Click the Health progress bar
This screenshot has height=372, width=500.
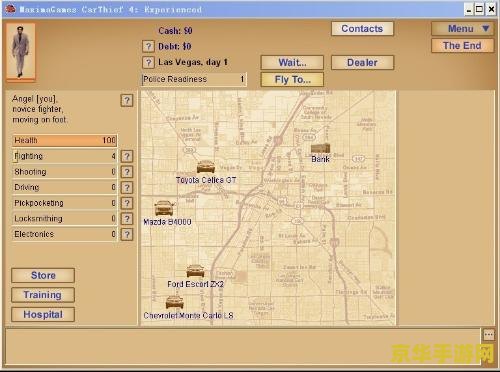click(x=65, y=140)
